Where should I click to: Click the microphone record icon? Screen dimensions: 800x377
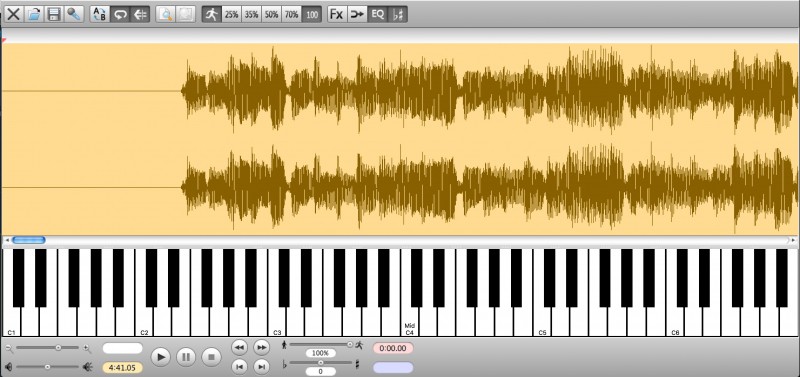coord(73,14)
